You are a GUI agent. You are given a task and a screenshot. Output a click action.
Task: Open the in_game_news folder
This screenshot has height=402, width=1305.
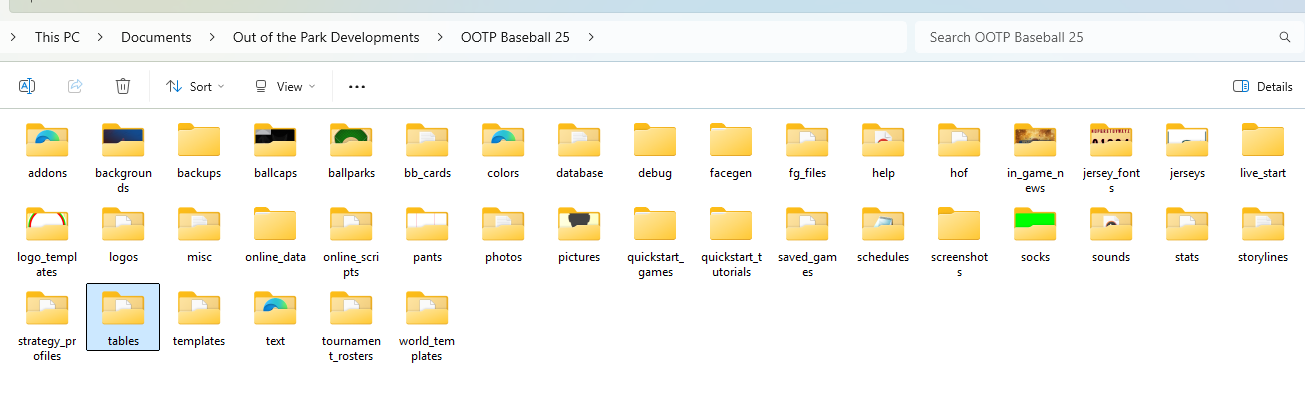pyautogui.click(x=1035, y=158)
